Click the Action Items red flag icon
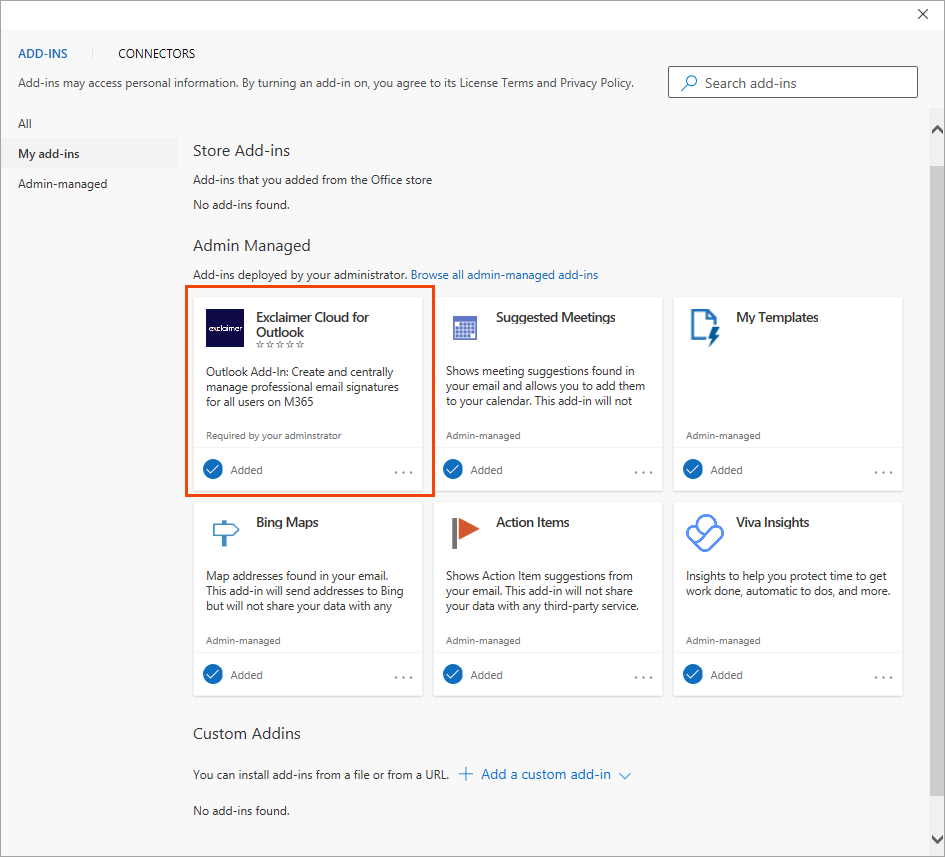This screenshot has height=857, width=945. pyautogui.click(x=465, y=532)
